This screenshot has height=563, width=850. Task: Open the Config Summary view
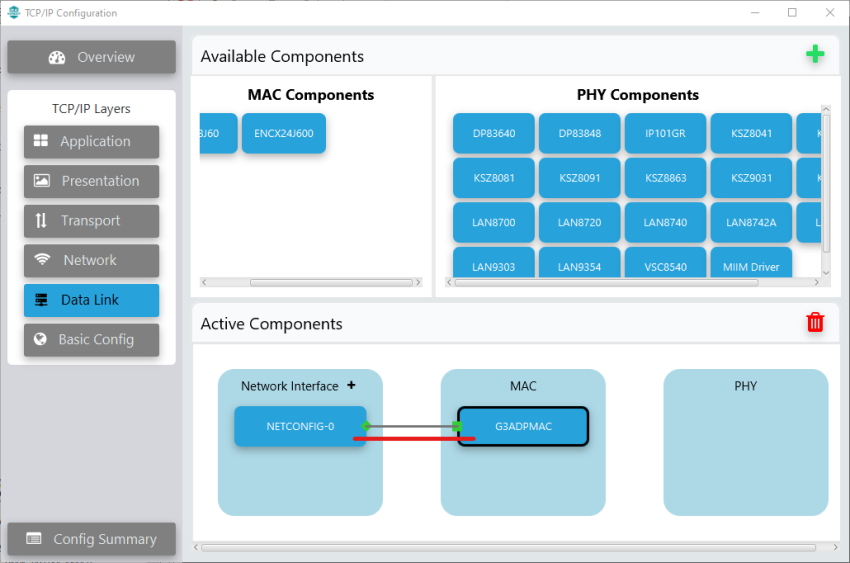tap(92, 539)
